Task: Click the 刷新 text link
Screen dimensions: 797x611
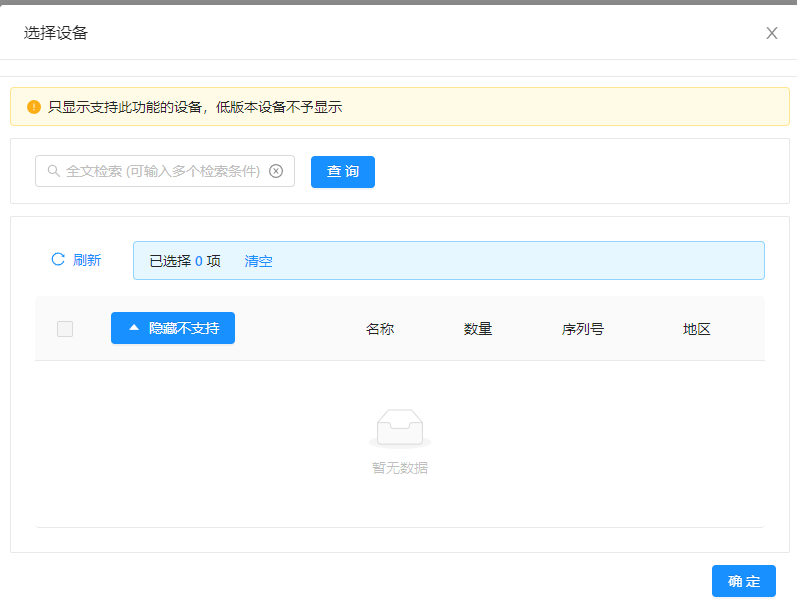Action: [x=87, y=260]
